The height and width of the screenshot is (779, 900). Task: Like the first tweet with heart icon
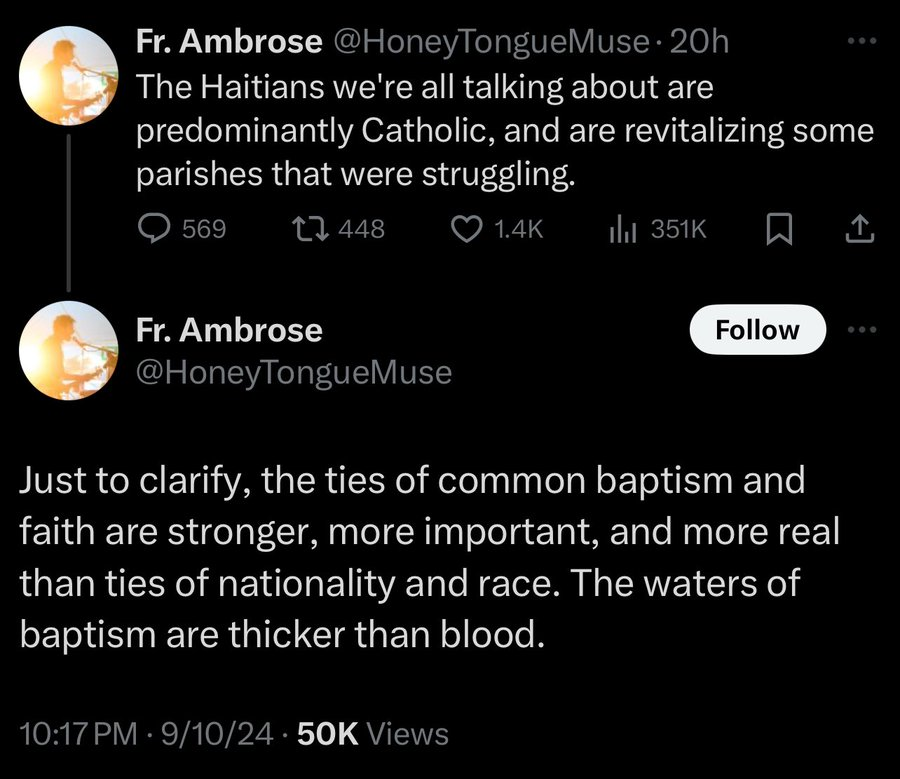[x=468, y=230]
